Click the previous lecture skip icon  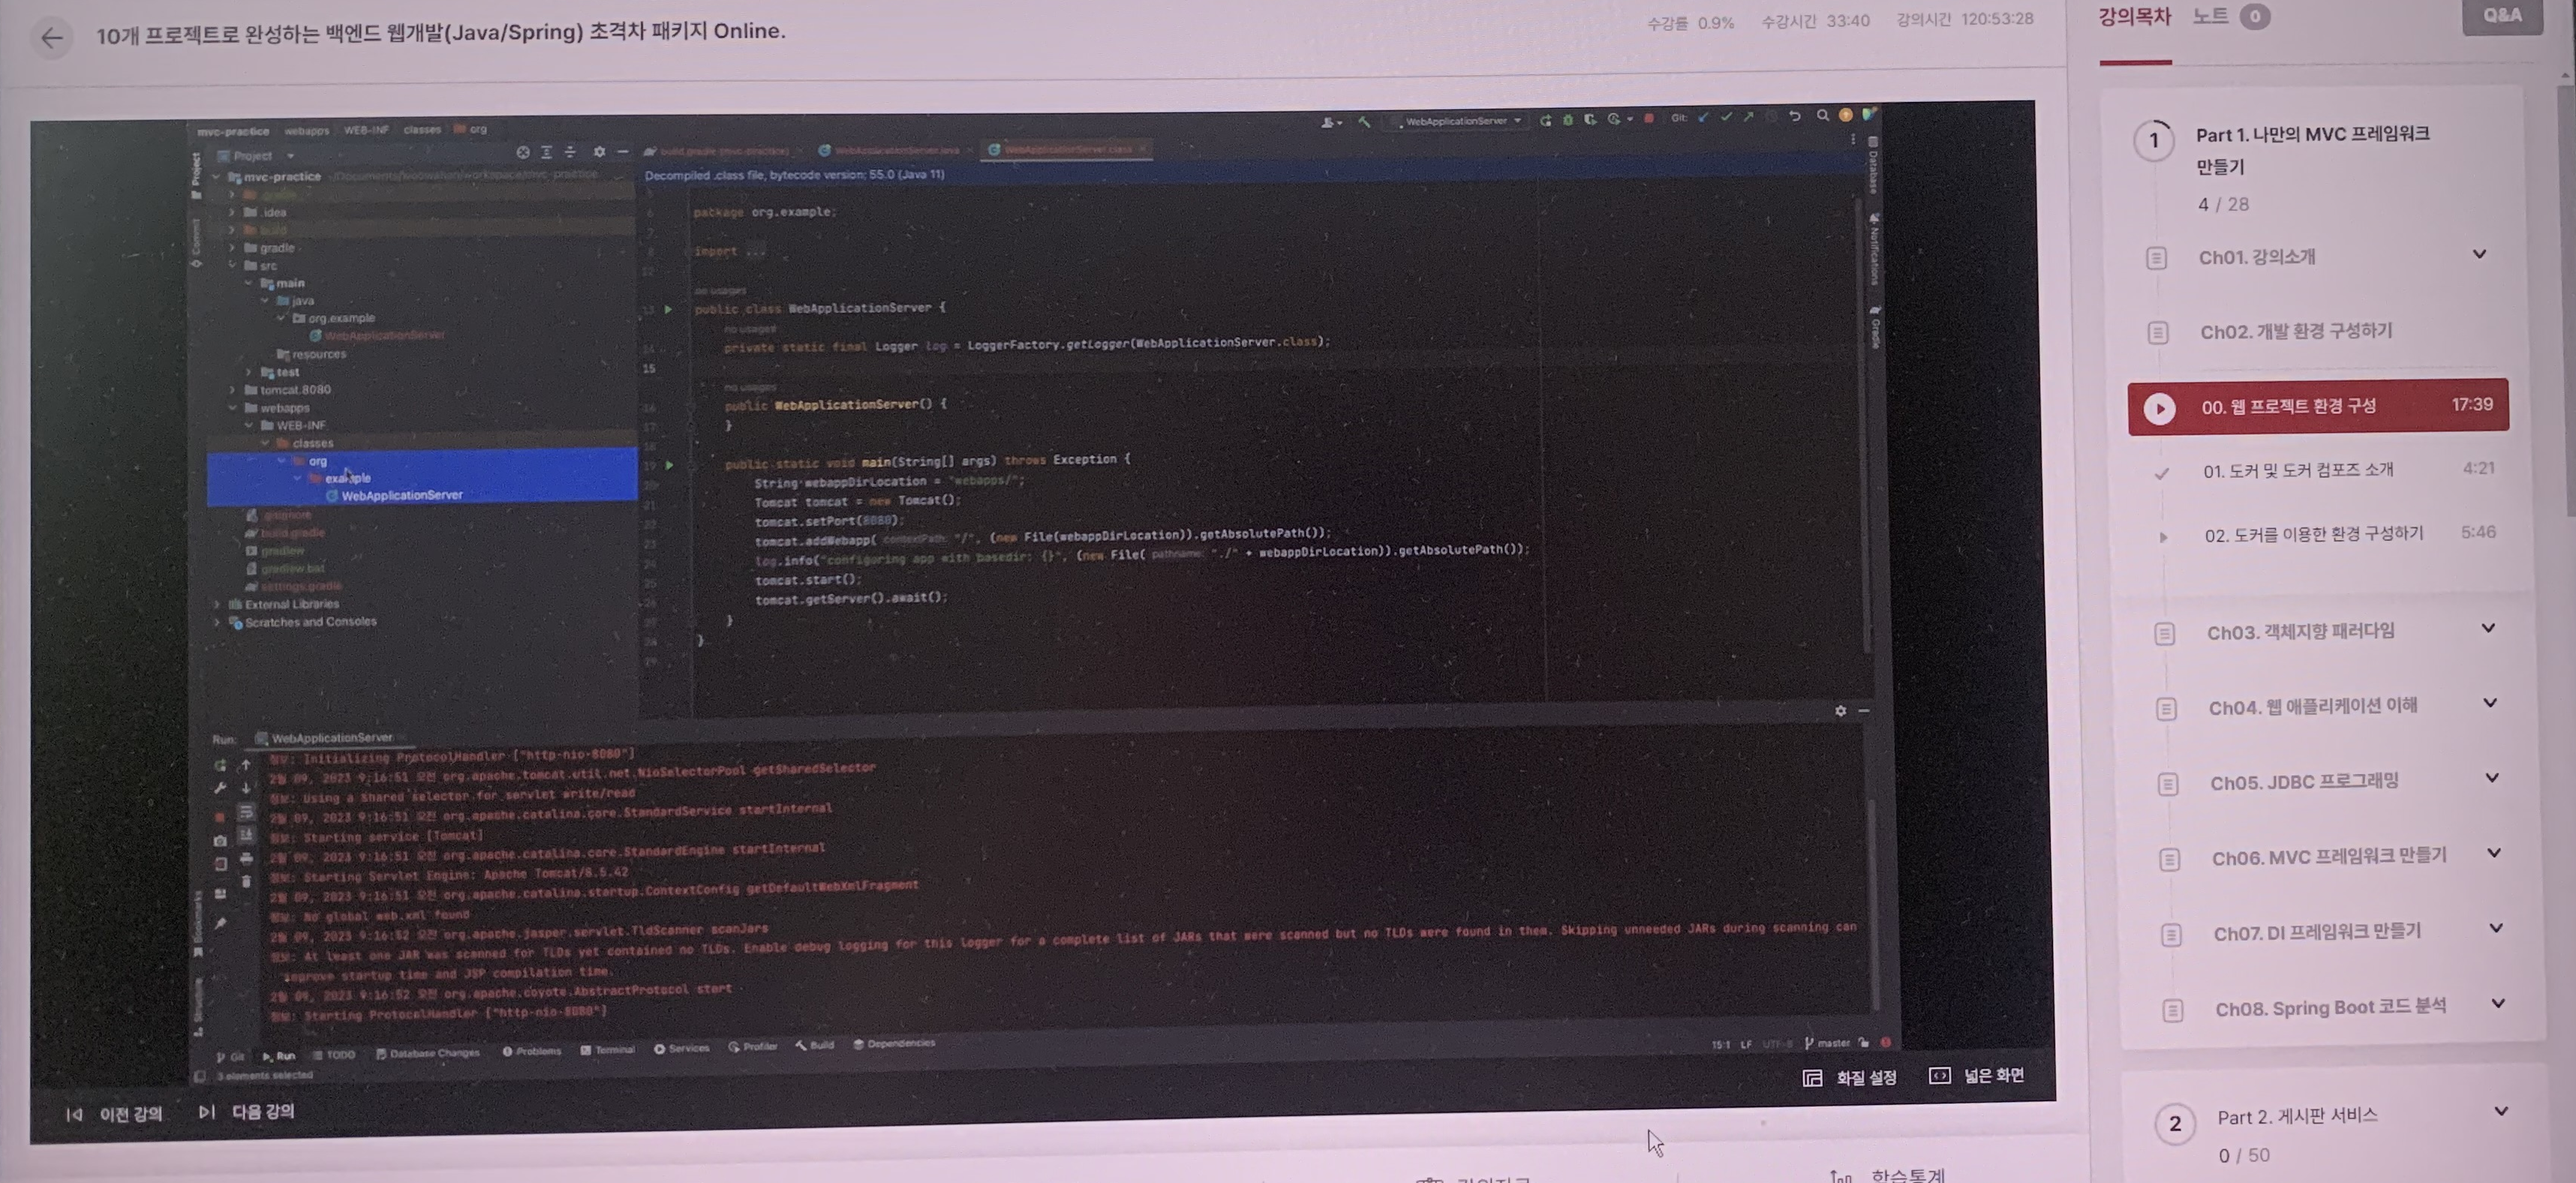[x=74, y=1114]
